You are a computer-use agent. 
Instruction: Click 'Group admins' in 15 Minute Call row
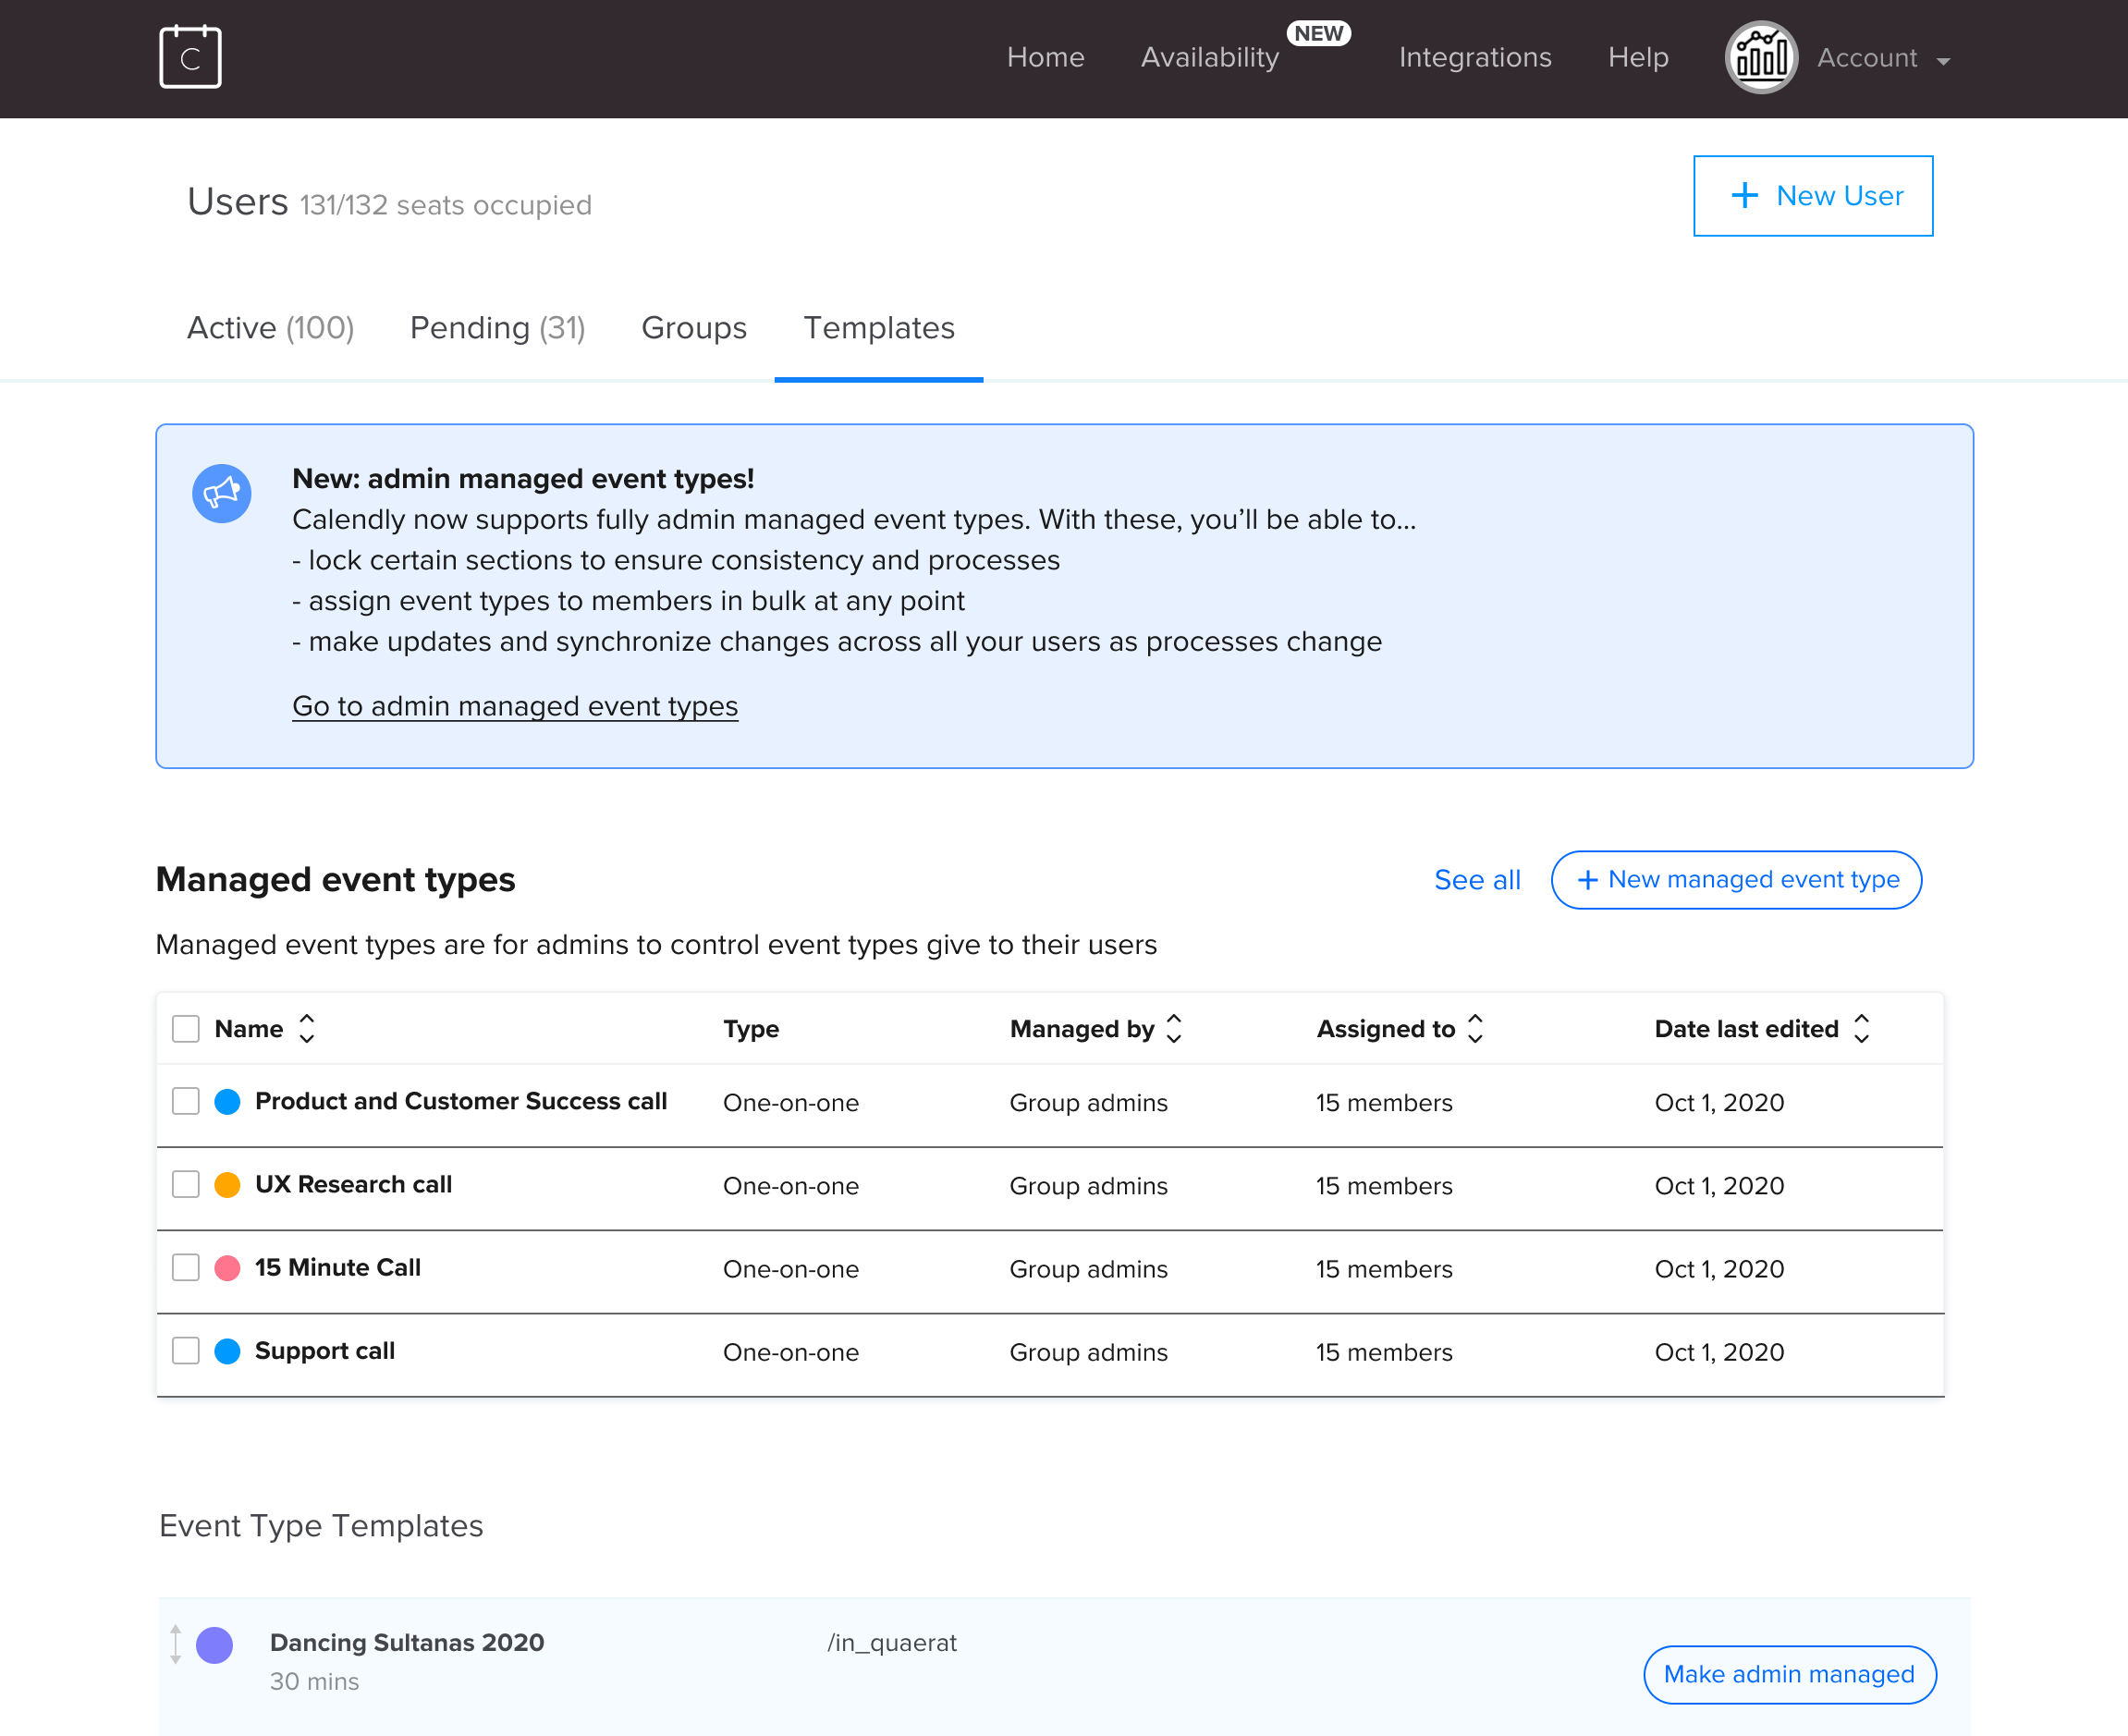(x=1088, y=1268)
